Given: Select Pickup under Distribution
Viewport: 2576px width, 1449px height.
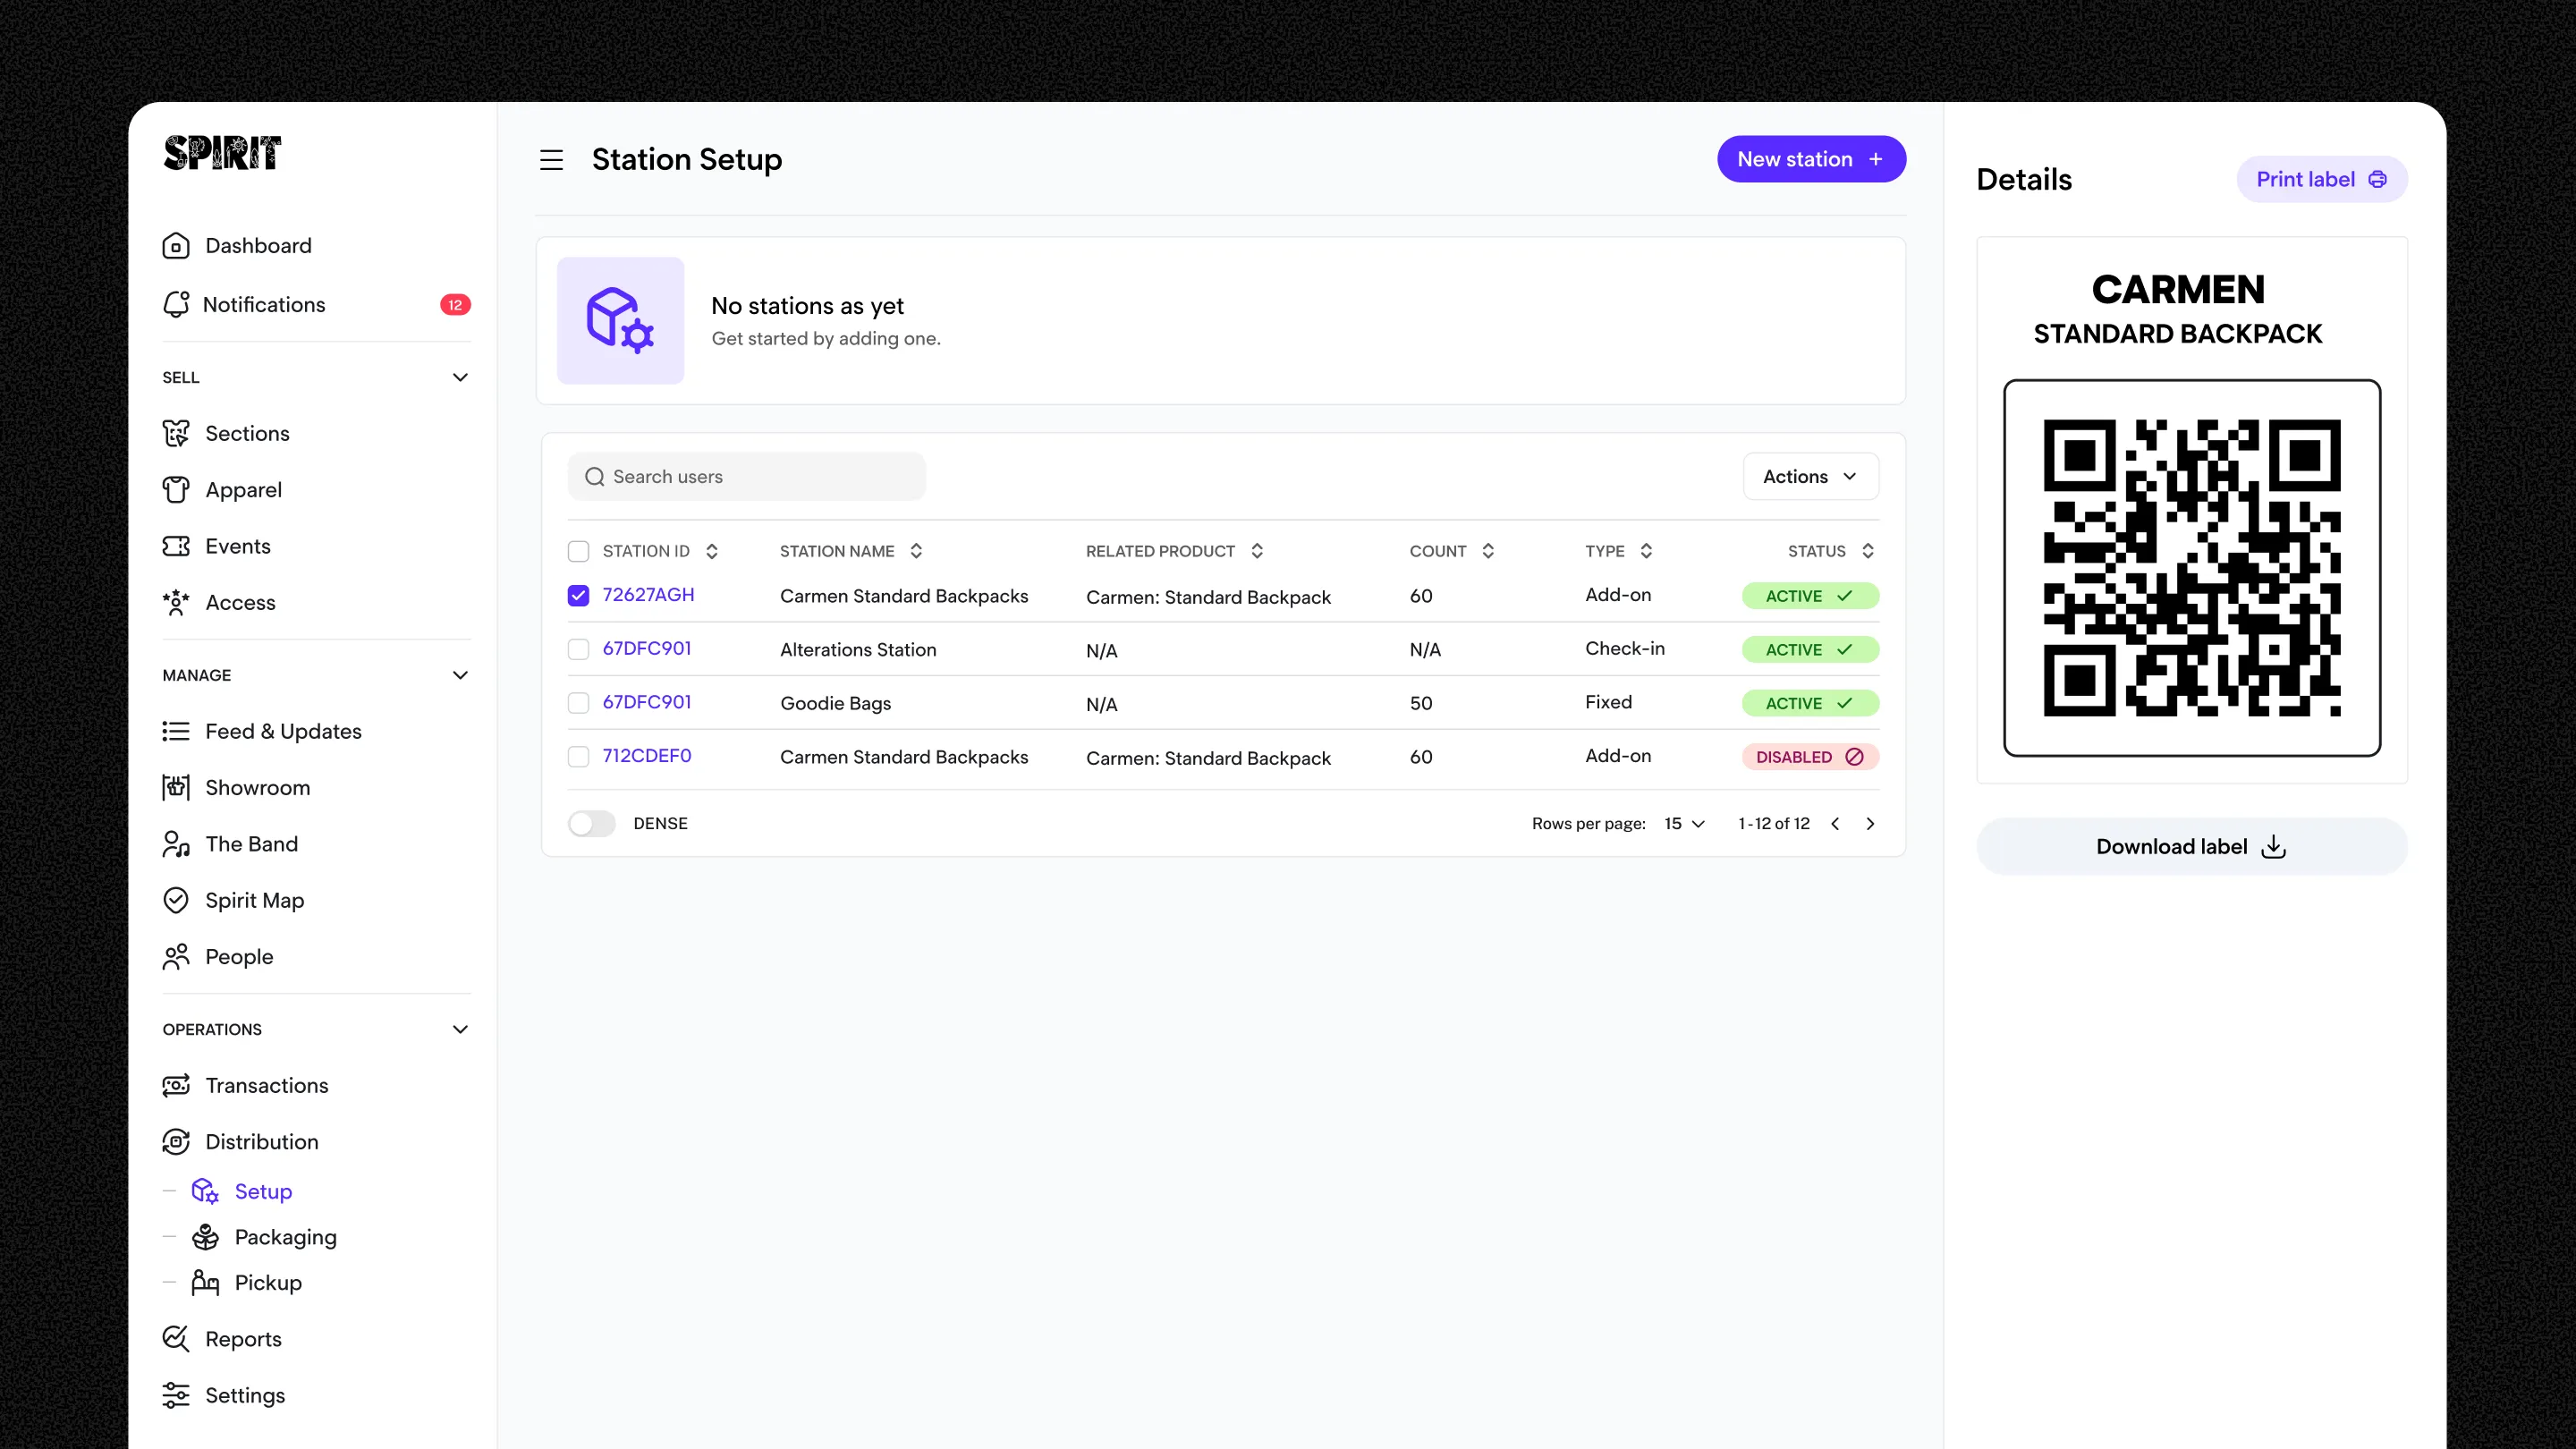Looking at the screenshot, I should click(268, 1283).
